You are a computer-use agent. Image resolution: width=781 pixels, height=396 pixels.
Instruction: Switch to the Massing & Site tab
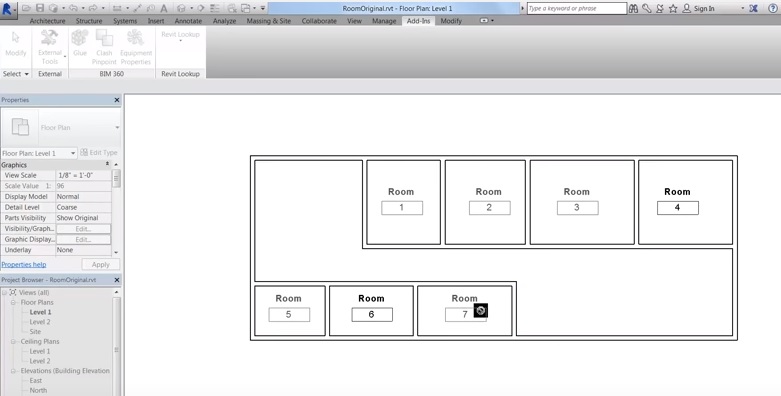click(x=268, y=21)
